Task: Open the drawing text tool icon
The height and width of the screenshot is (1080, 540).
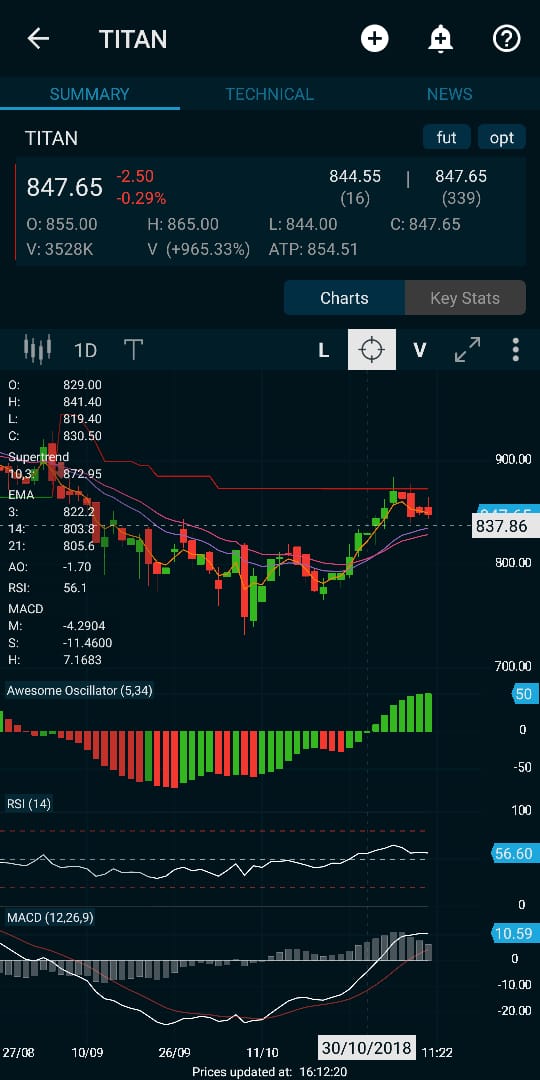Action: click(133, 350)
